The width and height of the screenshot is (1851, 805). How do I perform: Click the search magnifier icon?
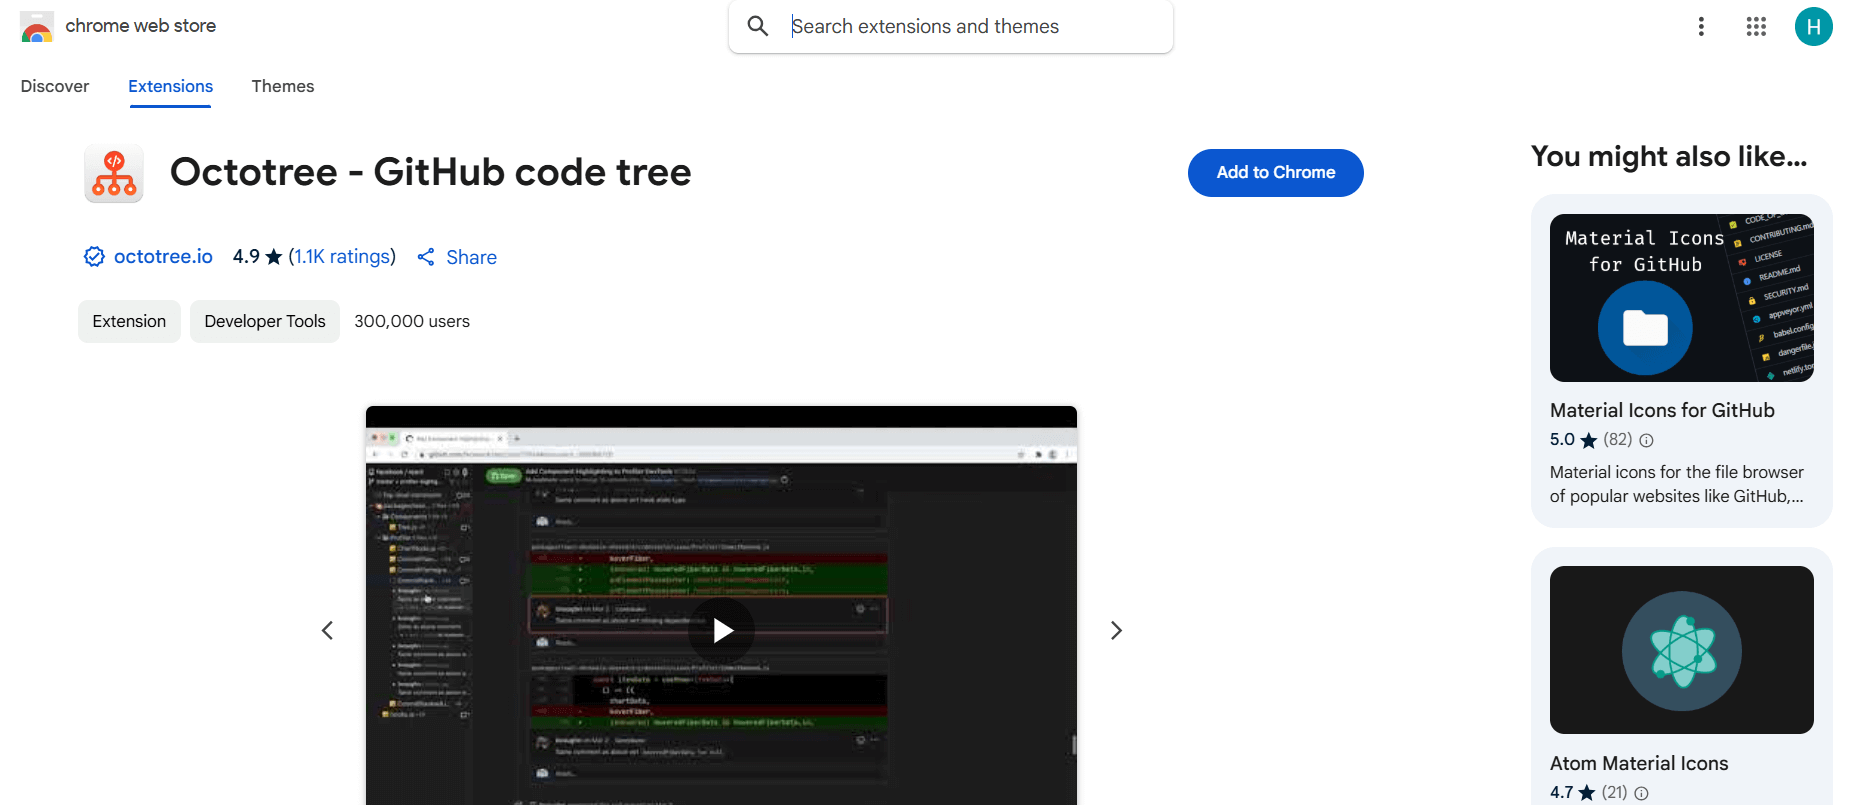758,26
